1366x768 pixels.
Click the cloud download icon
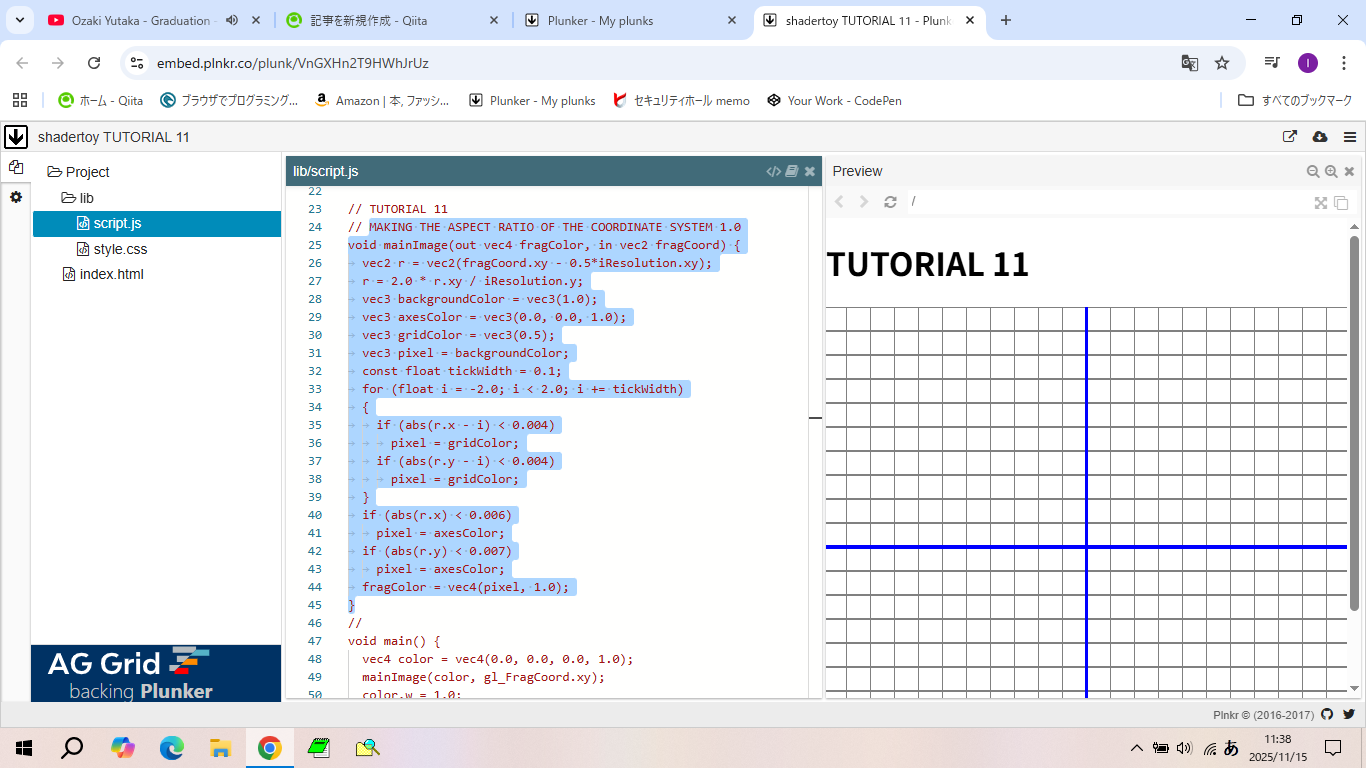coord(1319,137)
